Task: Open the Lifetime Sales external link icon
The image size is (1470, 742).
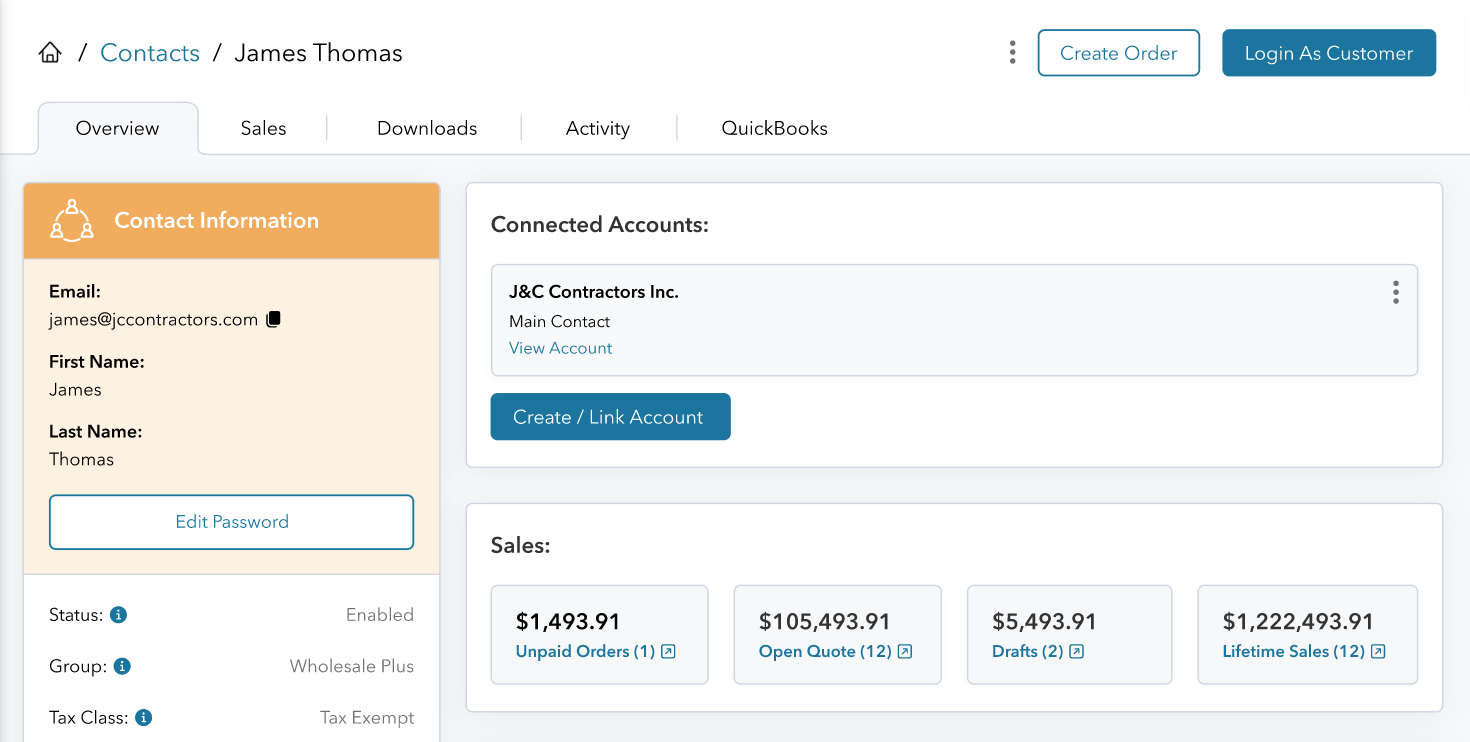Action: (1378, 652)
